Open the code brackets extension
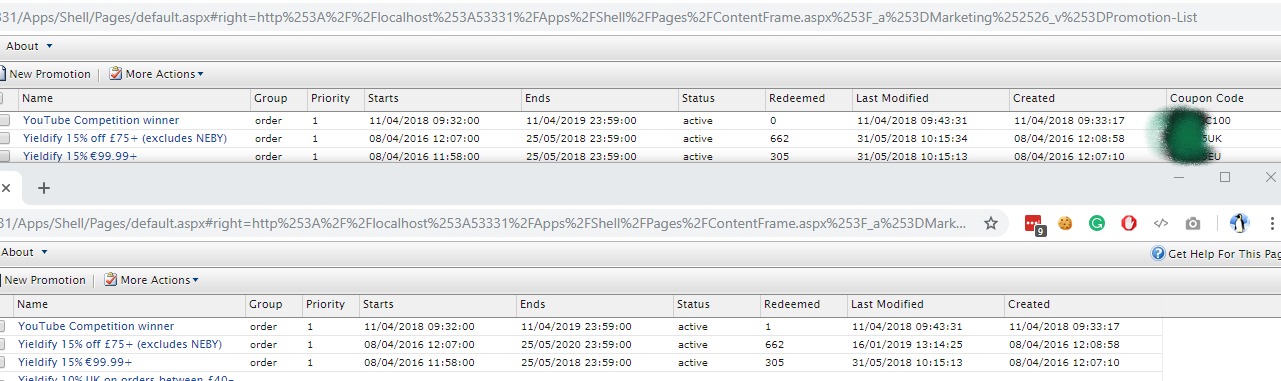This screenshot has height=381, width=1281. [x=1161, y=224]
